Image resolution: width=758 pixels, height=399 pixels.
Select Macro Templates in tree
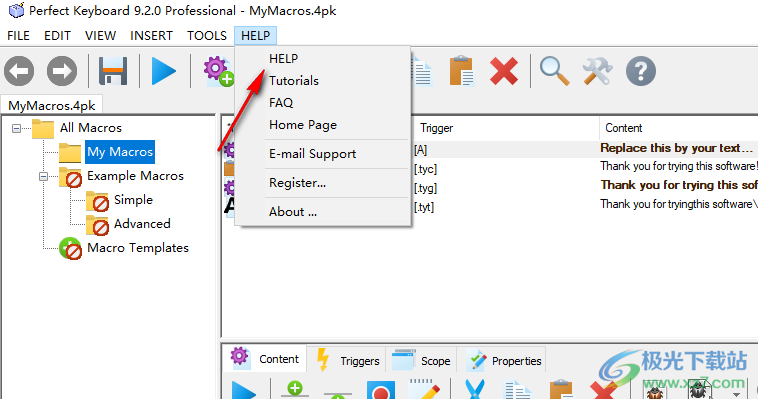pos(138,248)
